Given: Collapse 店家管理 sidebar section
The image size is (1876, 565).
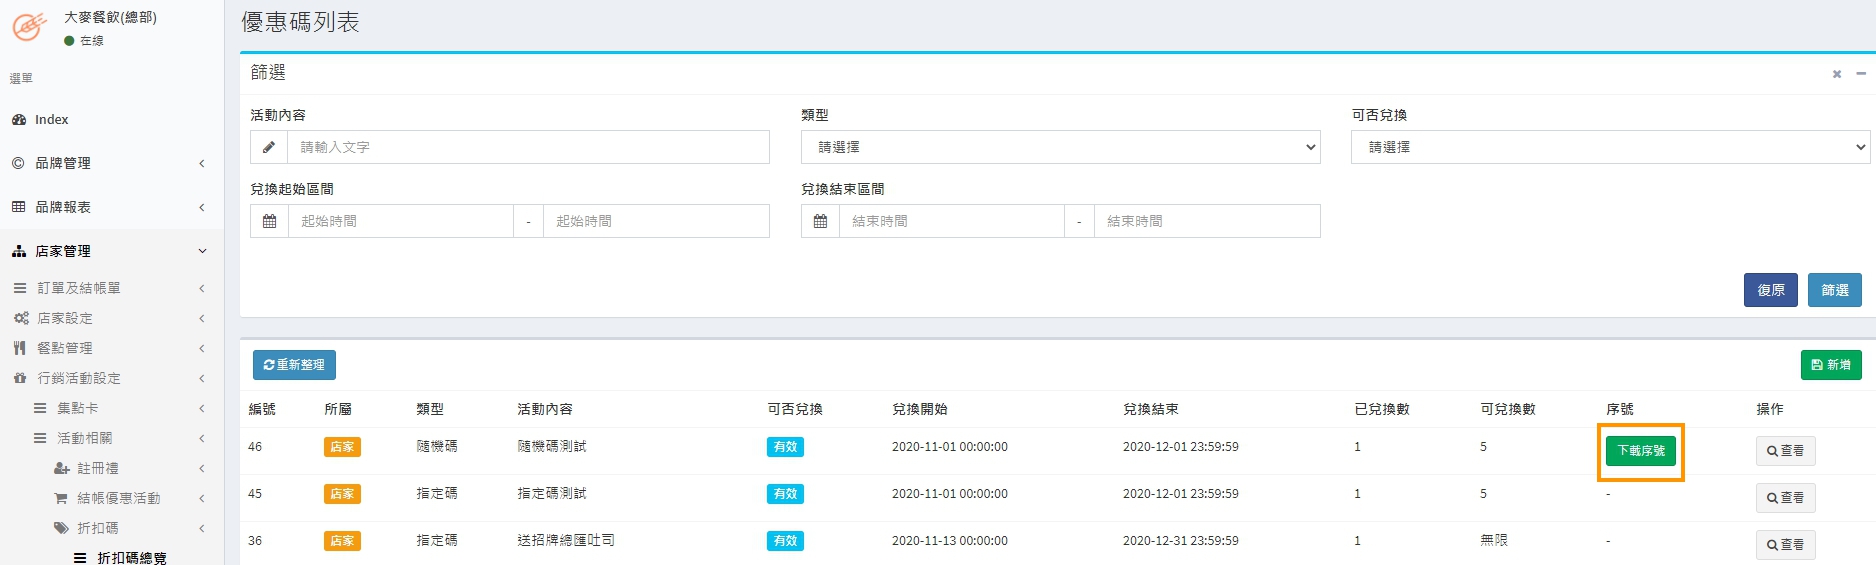Looking at the screenshot, I should pos(63,251).
